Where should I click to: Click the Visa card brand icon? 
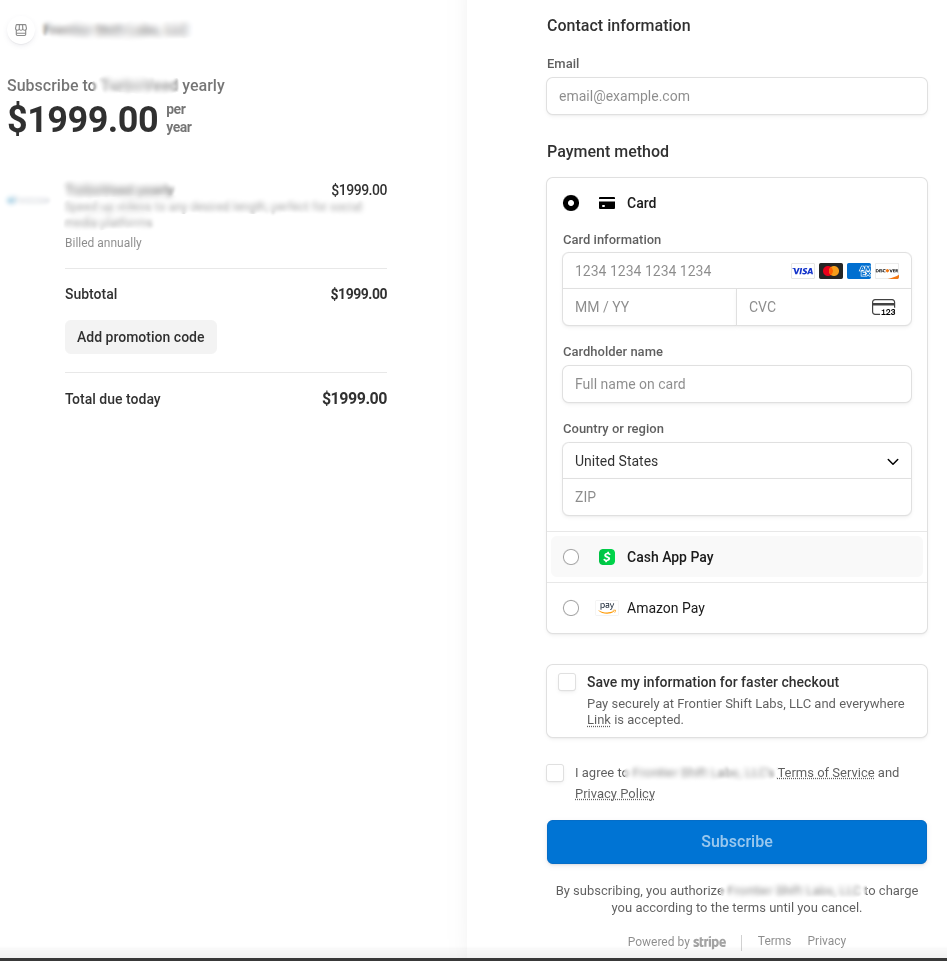coord(802,270)
